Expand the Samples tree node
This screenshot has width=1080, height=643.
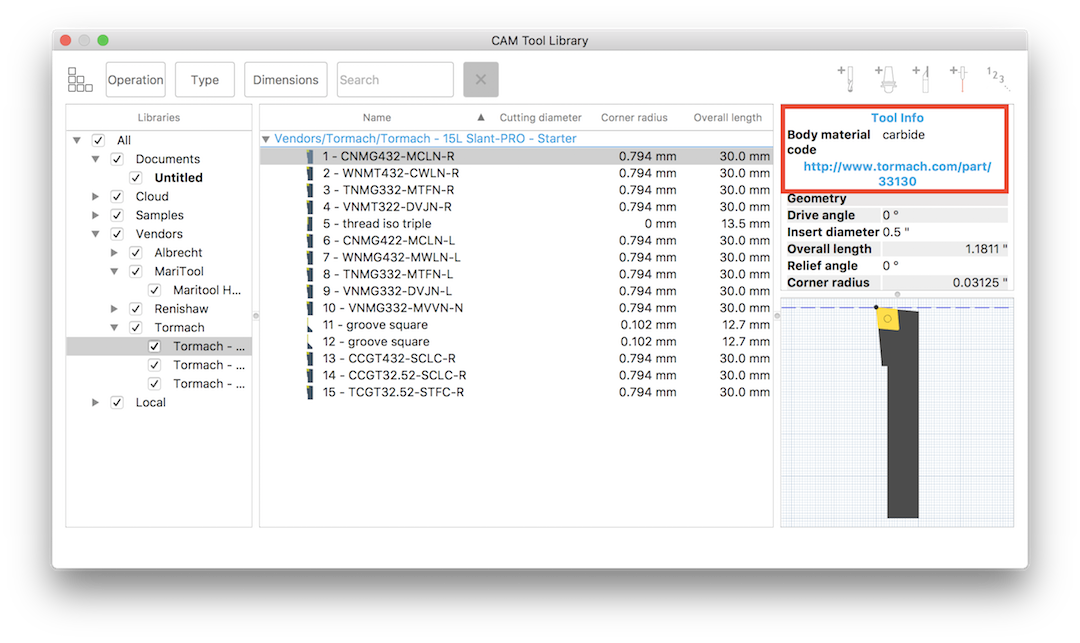(x=96, y=215)
